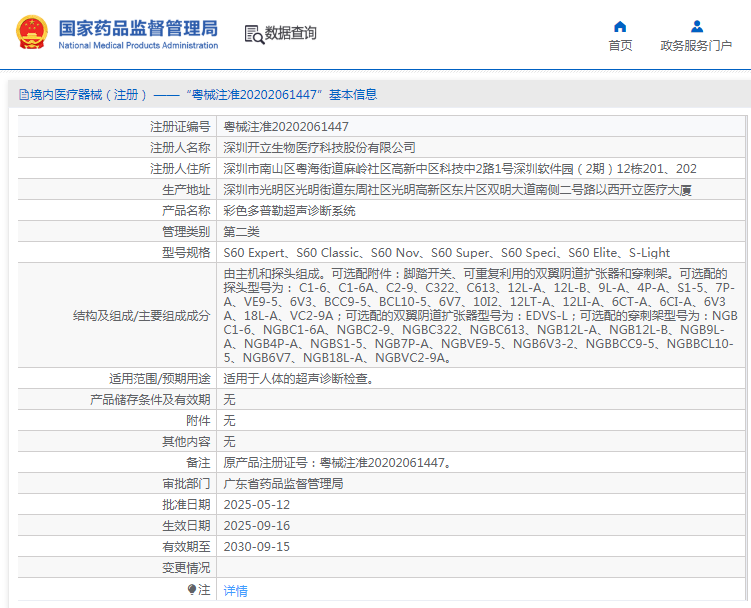
Task: Open the 详情 link in the 注 row
Action: click(235, 591)
